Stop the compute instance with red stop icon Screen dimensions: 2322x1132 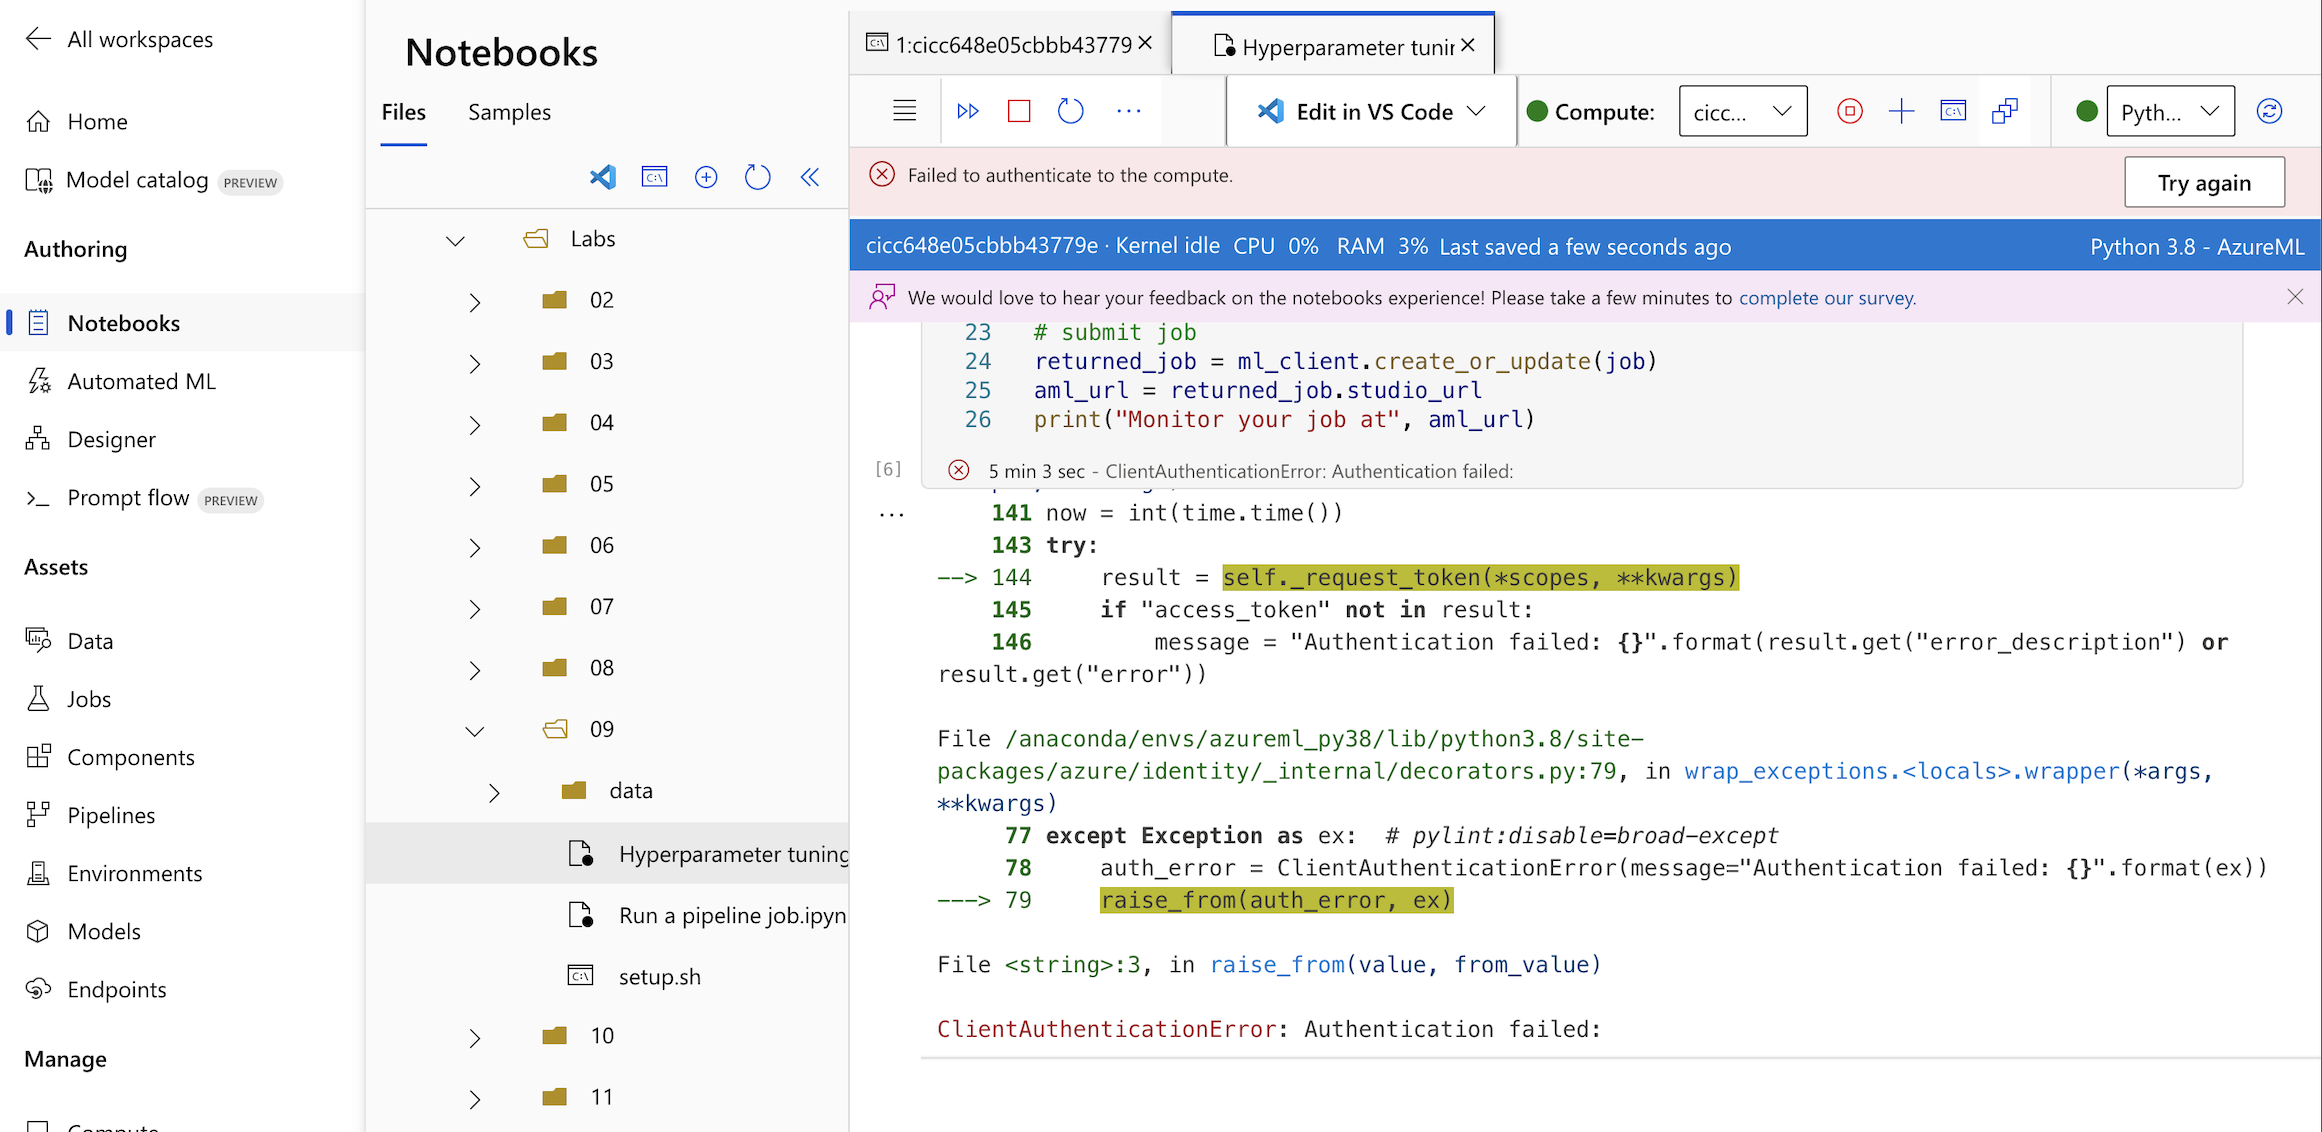[1849, 111]
